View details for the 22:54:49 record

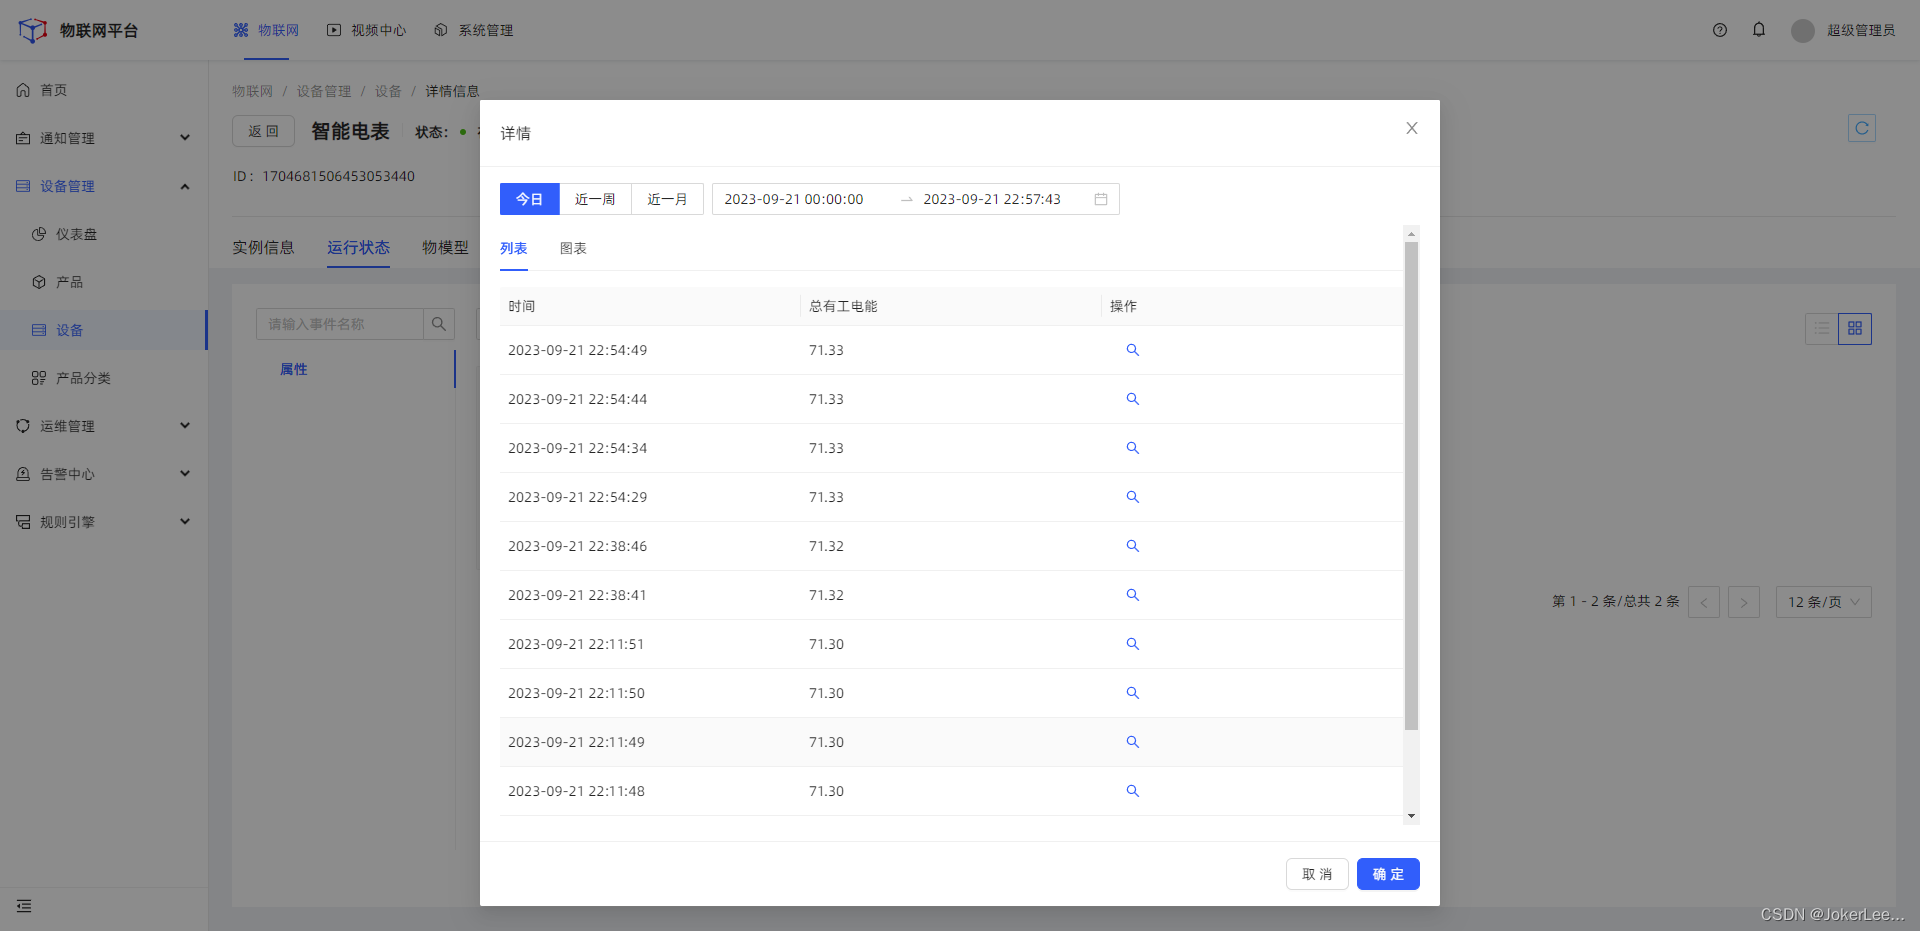(x=1132, y=350)
